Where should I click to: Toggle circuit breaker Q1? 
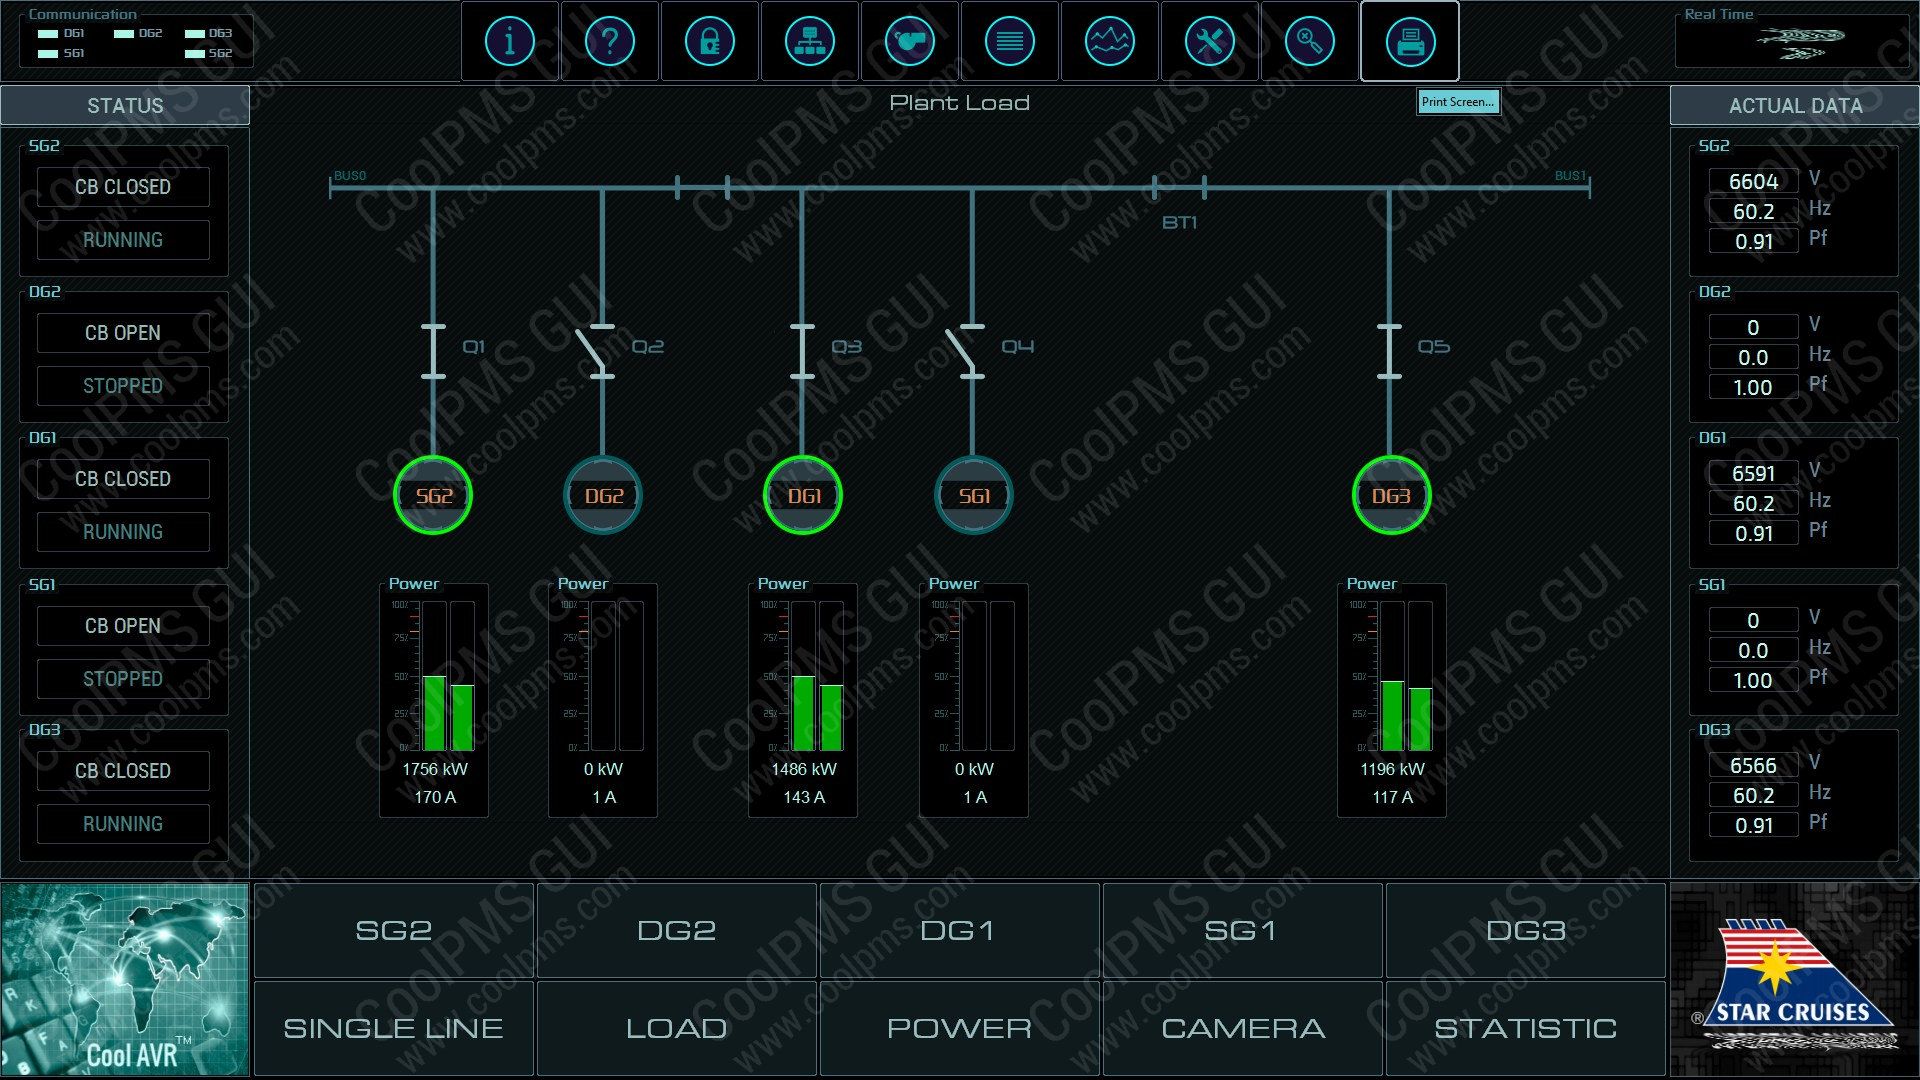pos(433,351)
